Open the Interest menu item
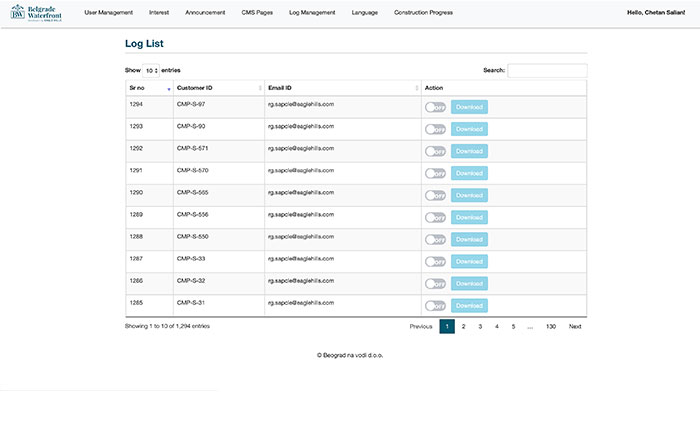Image resolution: width=700 pixels, height=435 pixels. click(x=159, y=13)
